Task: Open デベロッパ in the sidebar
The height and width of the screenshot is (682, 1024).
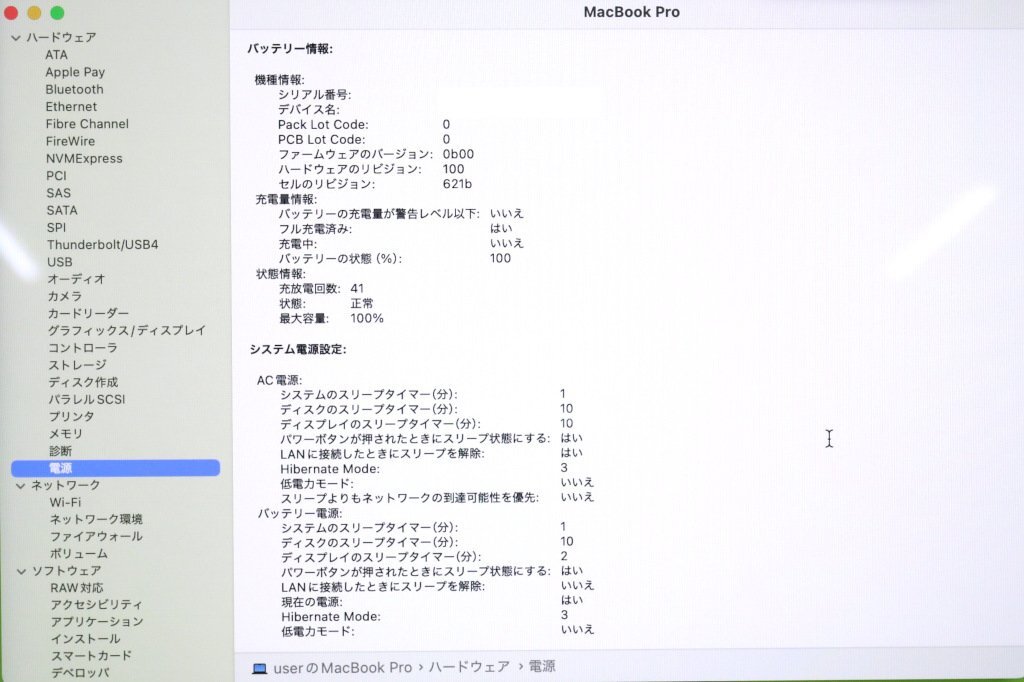Action: (x=80, y=673)
